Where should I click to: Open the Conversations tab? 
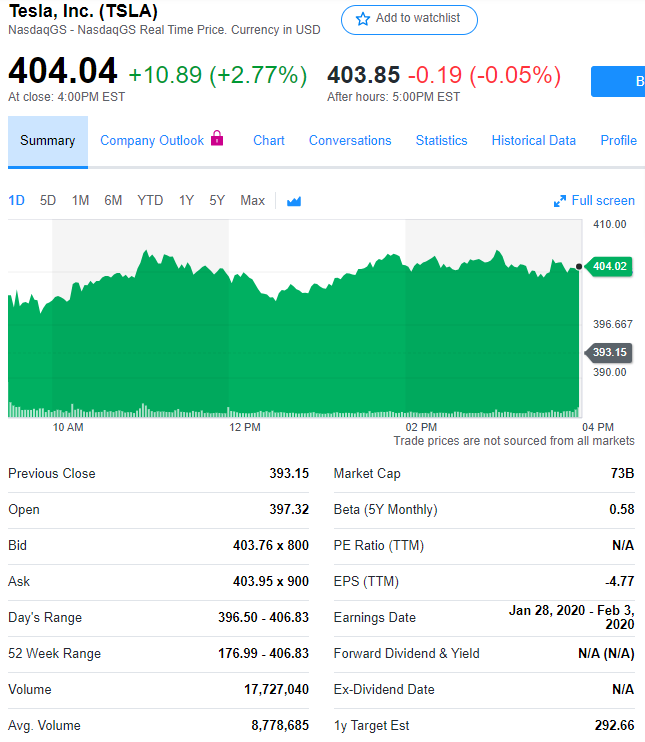tap(350, 140)
